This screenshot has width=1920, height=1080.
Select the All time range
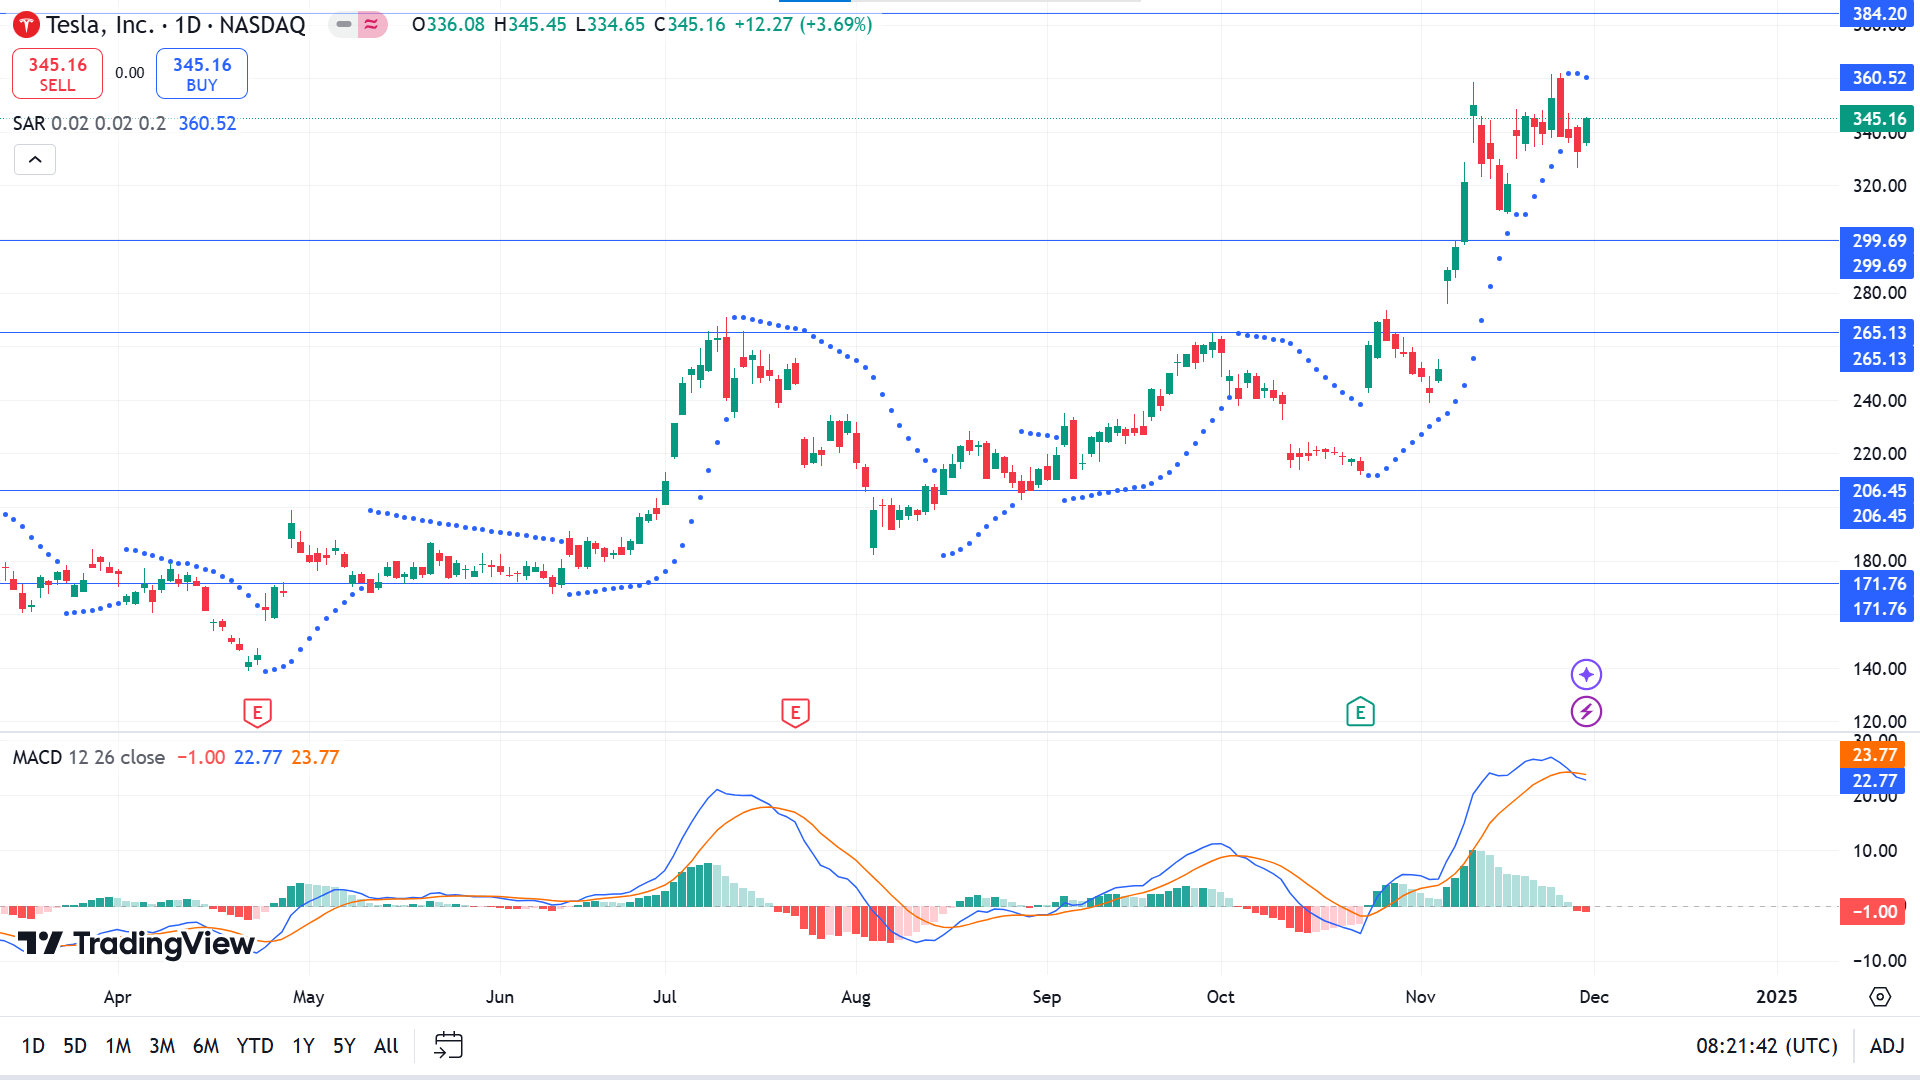pos(386,1046)
